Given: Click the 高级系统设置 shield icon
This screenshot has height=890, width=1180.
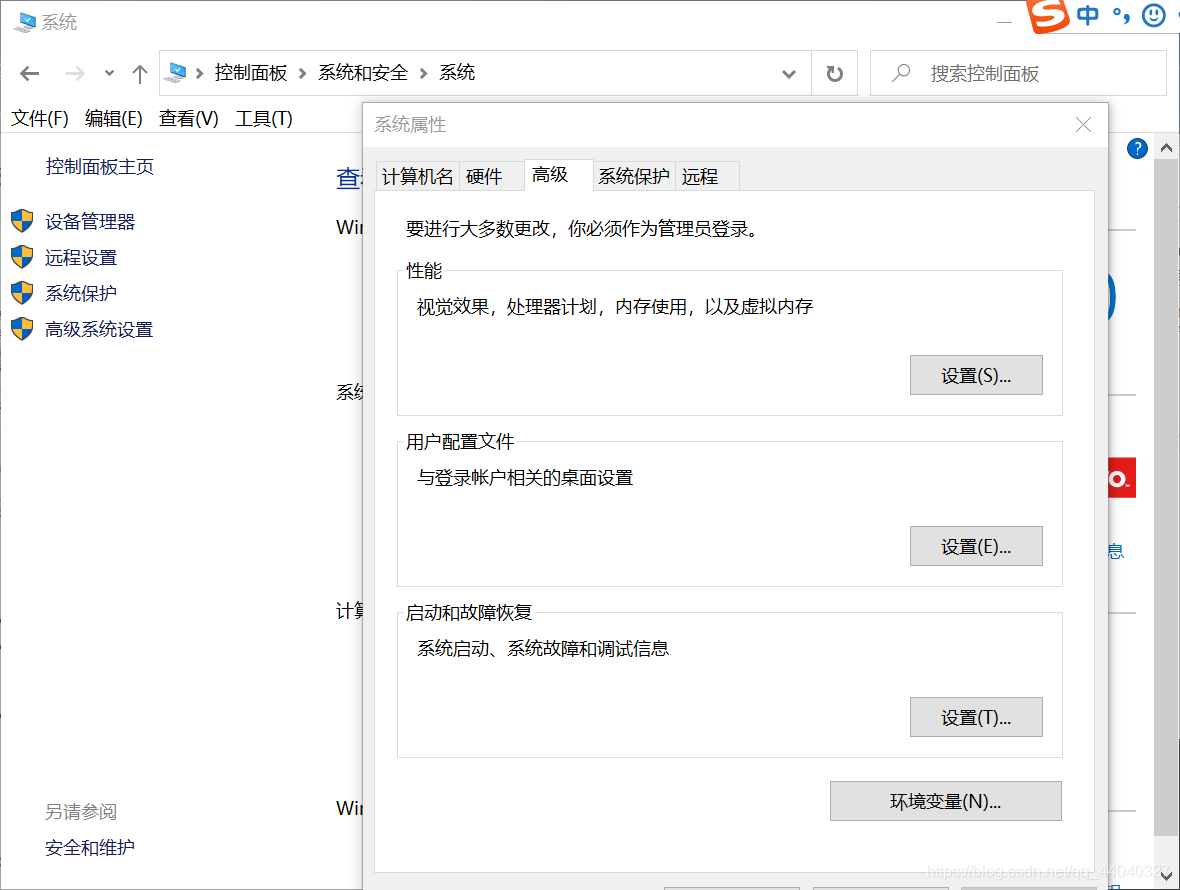Looking at the screenshot, I should point(21,329).
